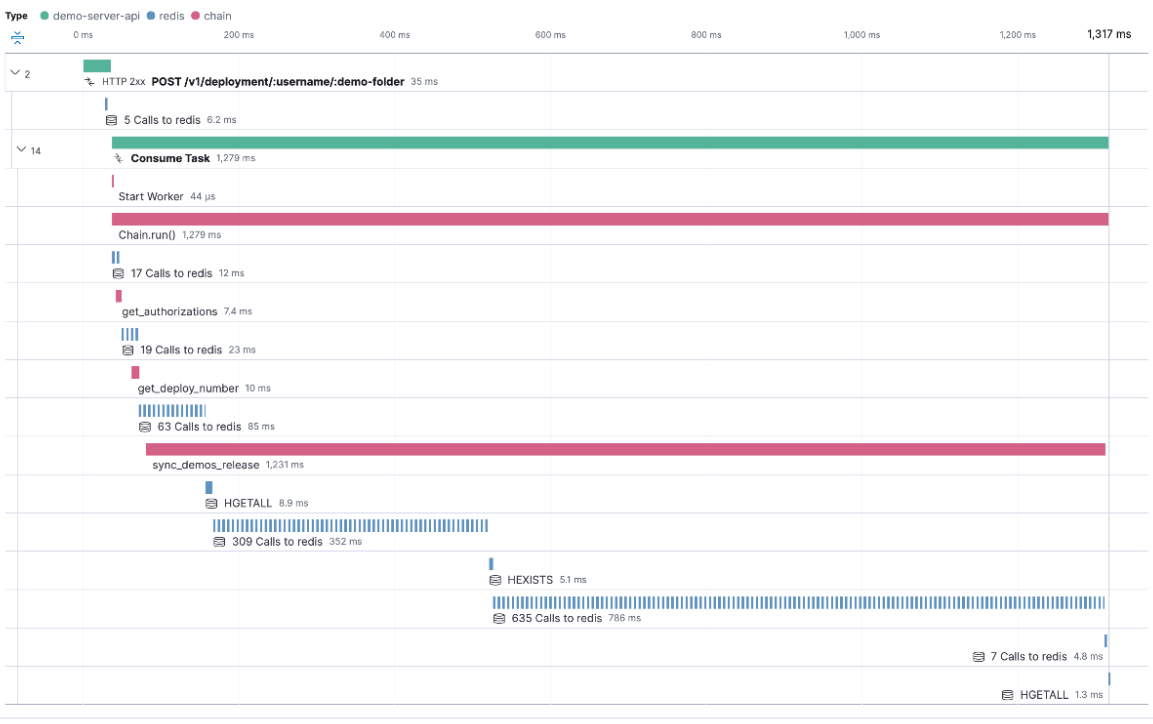Click transaction icon beside Consume Task label

[x=118, y=158]
